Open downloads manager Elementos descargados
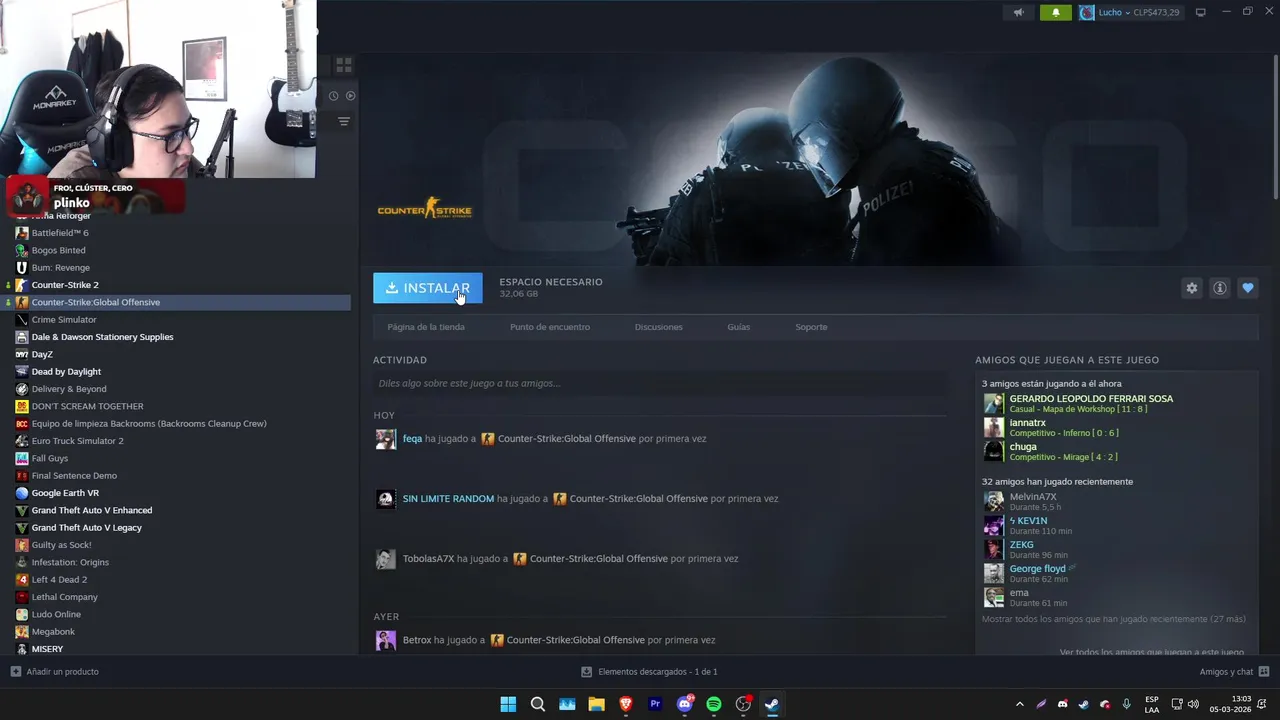This screenshot has width=1280, height=720. tap(650, 672)
